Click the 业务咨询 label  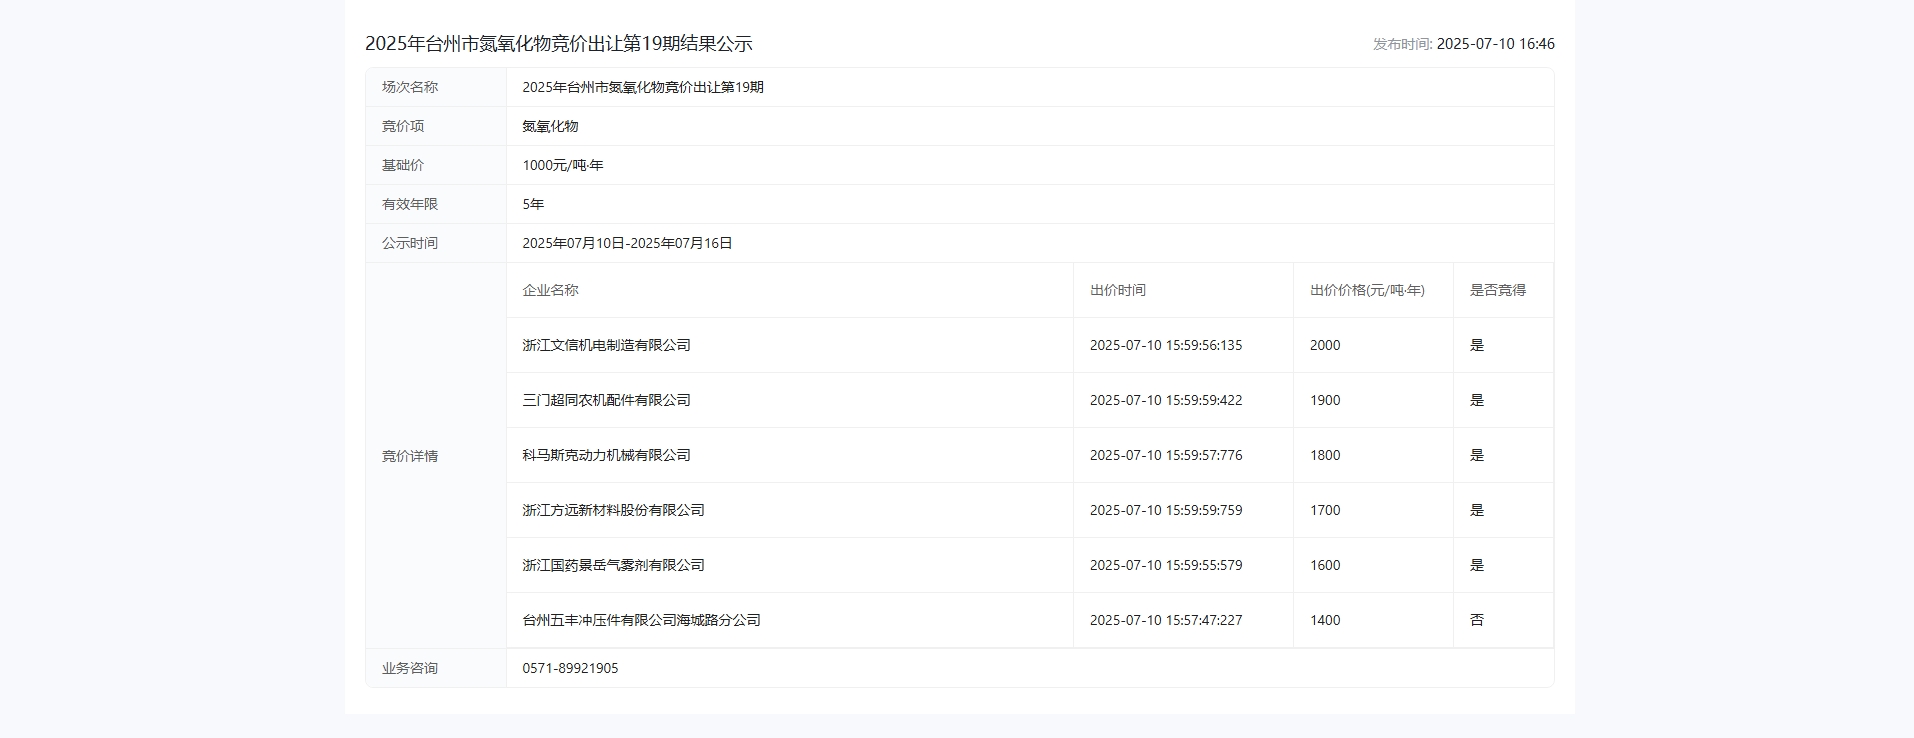410,668
